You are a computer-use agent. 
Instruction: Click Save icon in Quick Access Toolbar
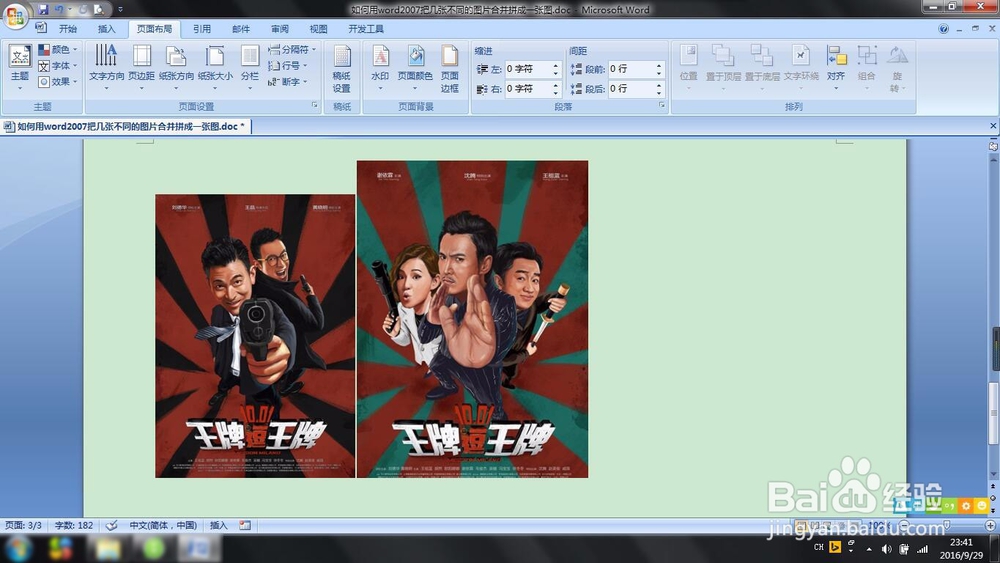click(x=43, y=10)
